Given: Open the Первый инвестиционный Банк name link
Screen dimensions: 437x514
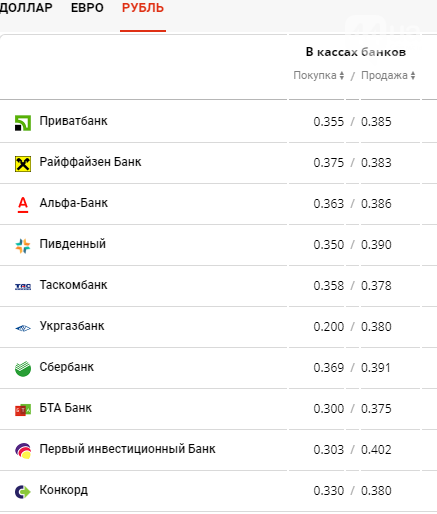Looking at the screenshot, I should click(127, 449).
